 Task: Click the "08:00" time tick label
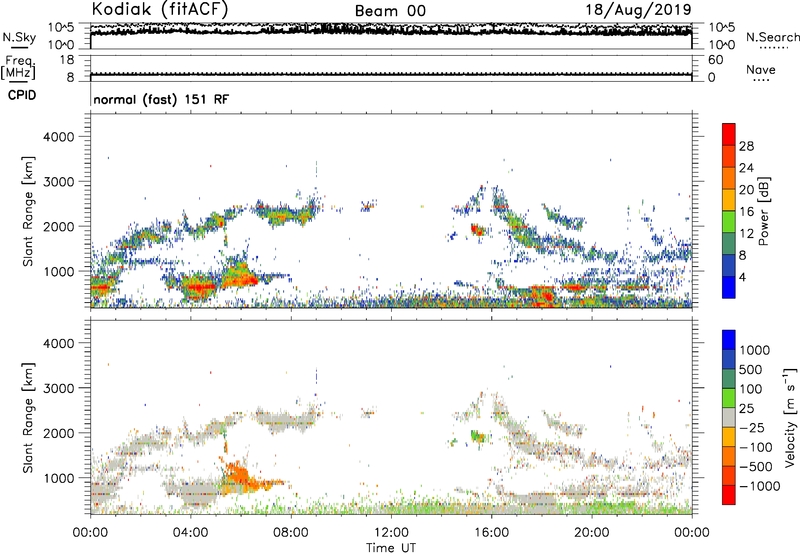pos(291,533)
